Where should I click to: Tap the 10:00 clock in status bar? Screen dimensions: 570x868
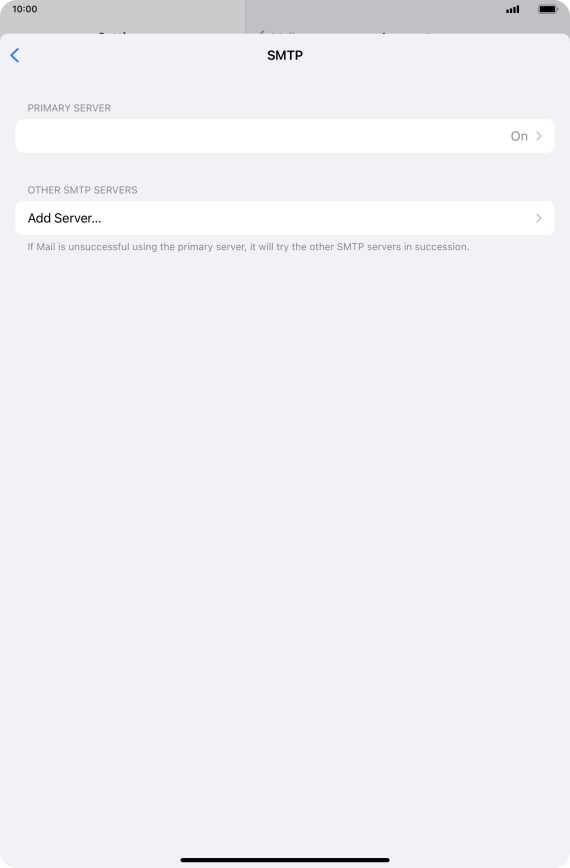25,9
